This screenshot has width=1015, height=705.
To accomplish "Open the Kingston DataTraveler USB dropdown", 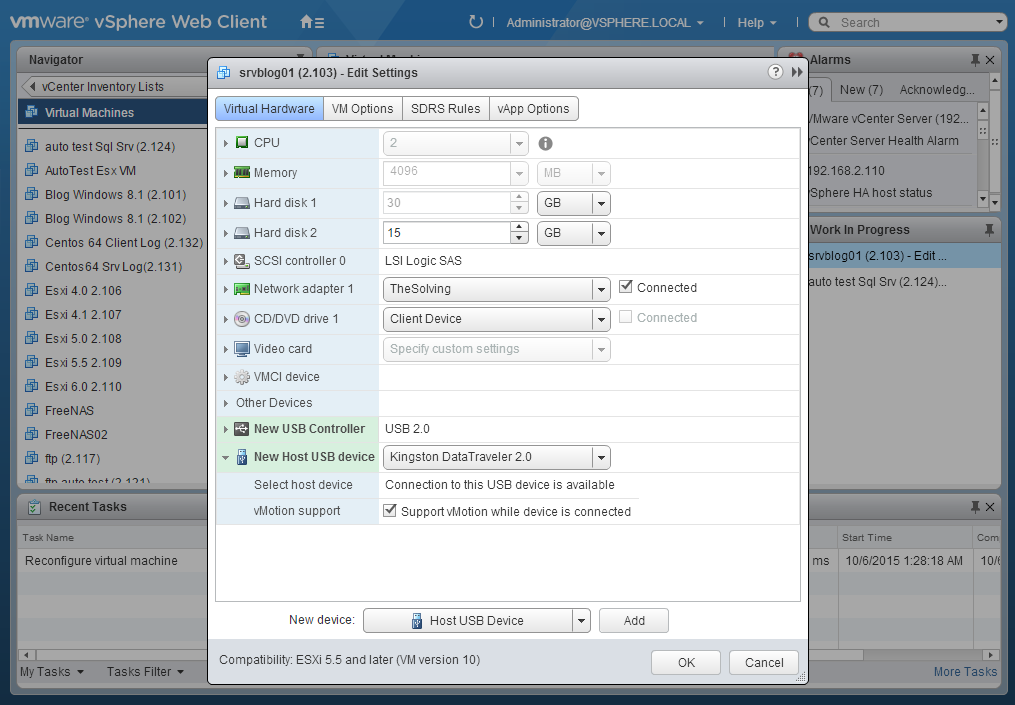I will (496, 457).
